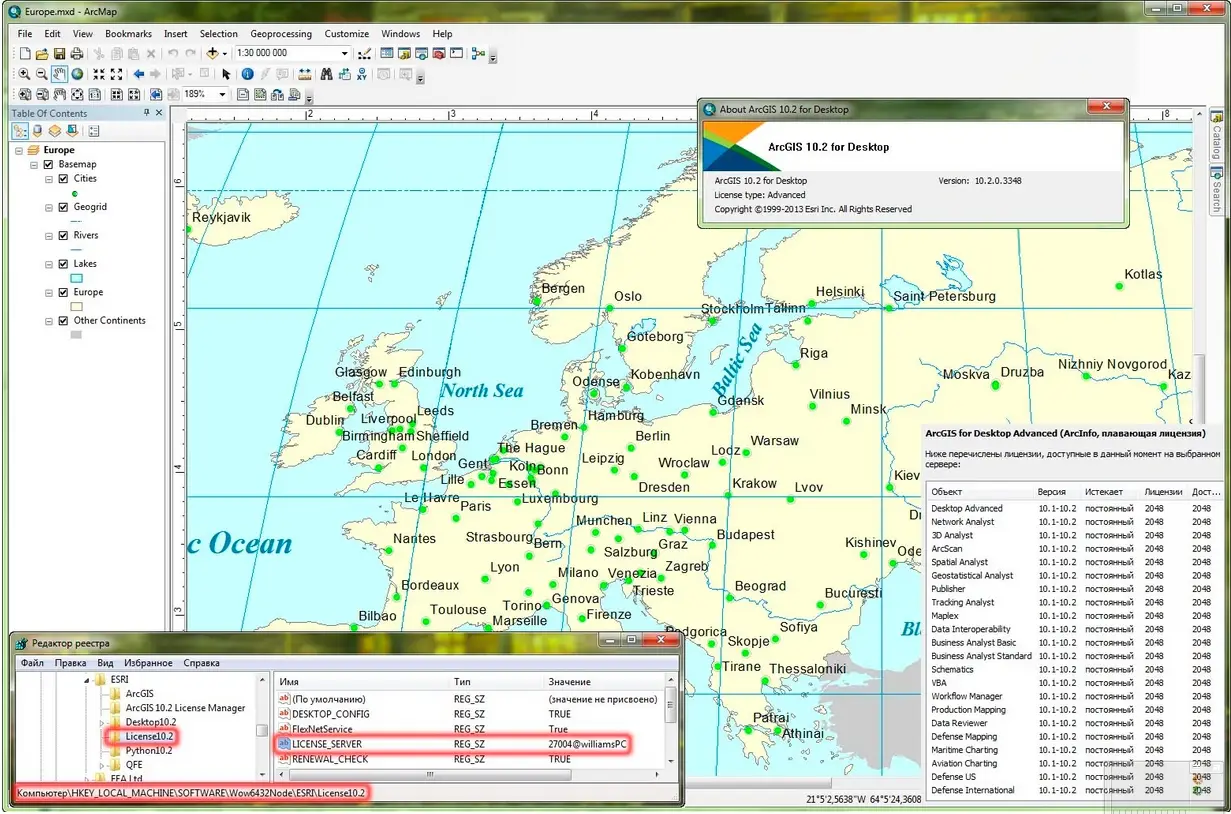Open a map with the Open folder icon
Screen dimensions: 1231x814
[41, 53]
